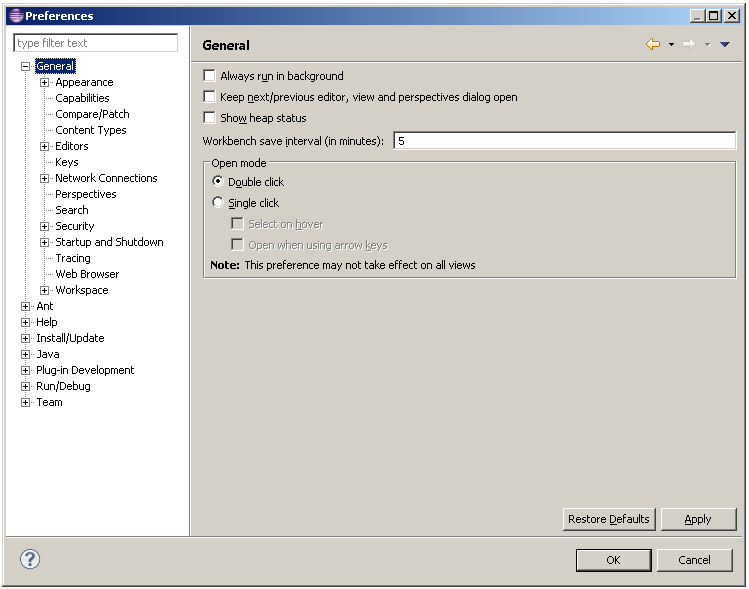Maximize the Preferences window
Screen dimensions: 749x589
pos(714,16)
